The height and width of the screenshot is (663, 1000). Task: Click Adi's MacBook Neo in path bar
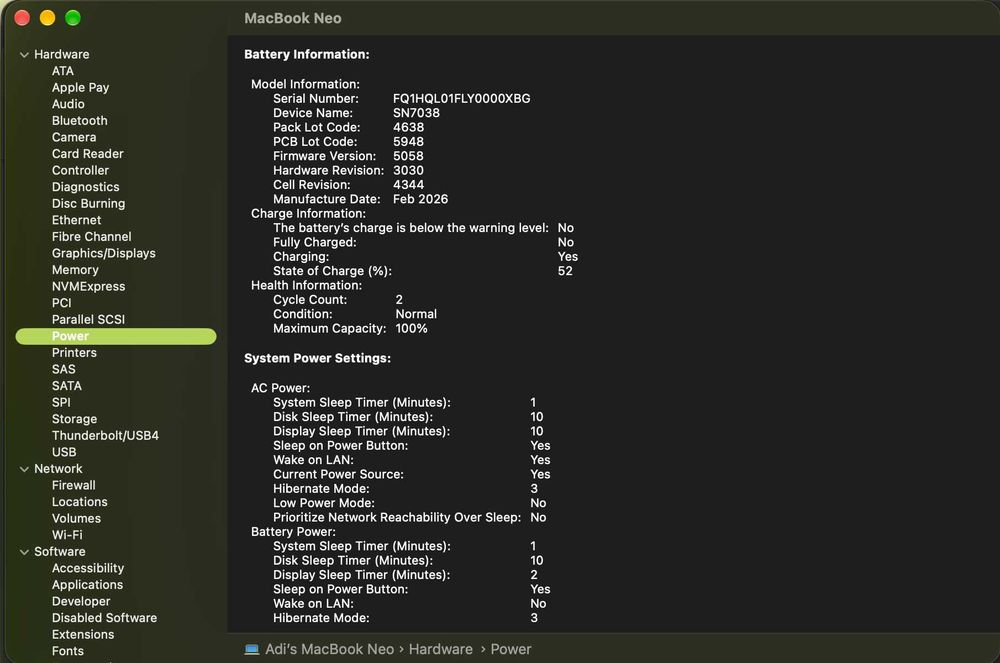[330, 649]
